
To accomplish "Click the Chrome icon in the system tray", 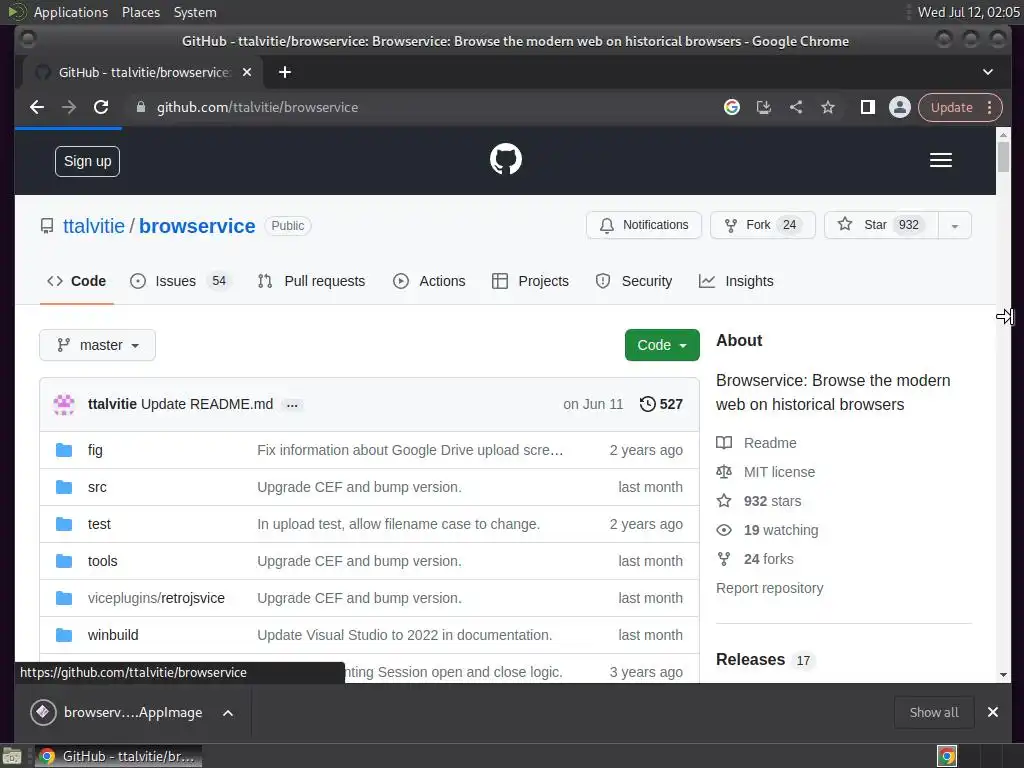I will click(x=947, y=756).
